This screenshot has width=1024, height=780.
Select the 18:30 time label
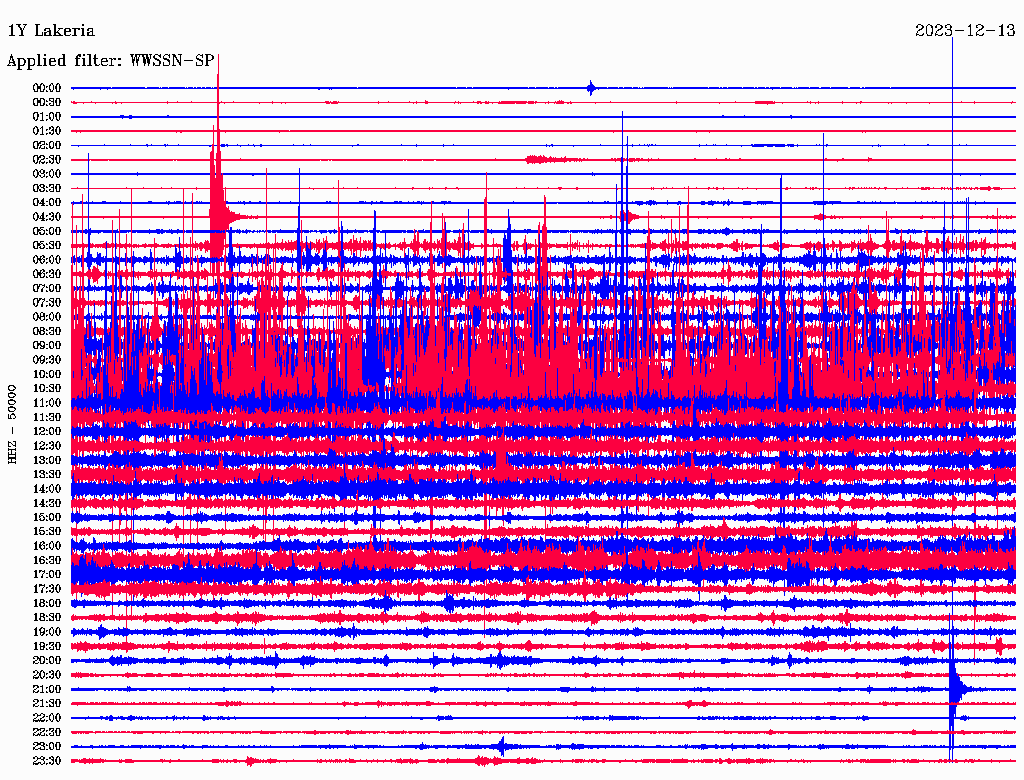(x=47, y=618)
